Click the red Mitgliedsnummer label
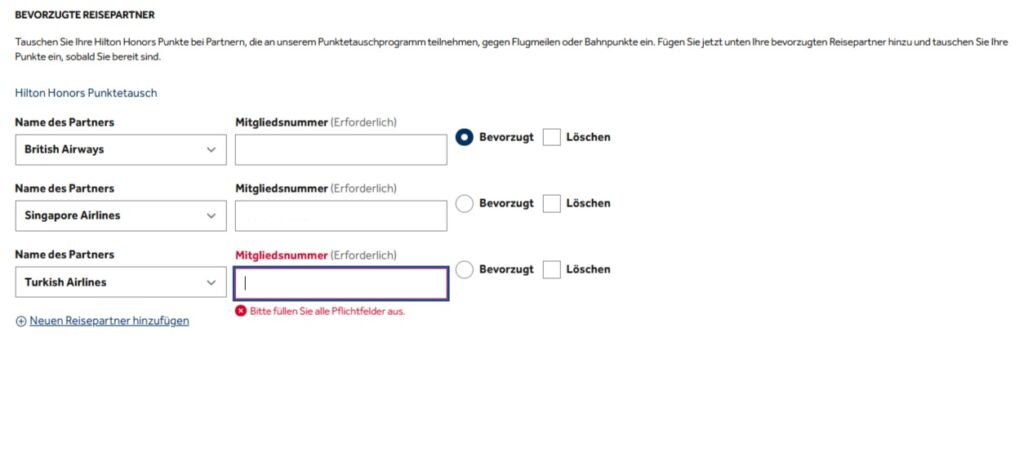Screen dimensions: 1024x470 [281, 255]
